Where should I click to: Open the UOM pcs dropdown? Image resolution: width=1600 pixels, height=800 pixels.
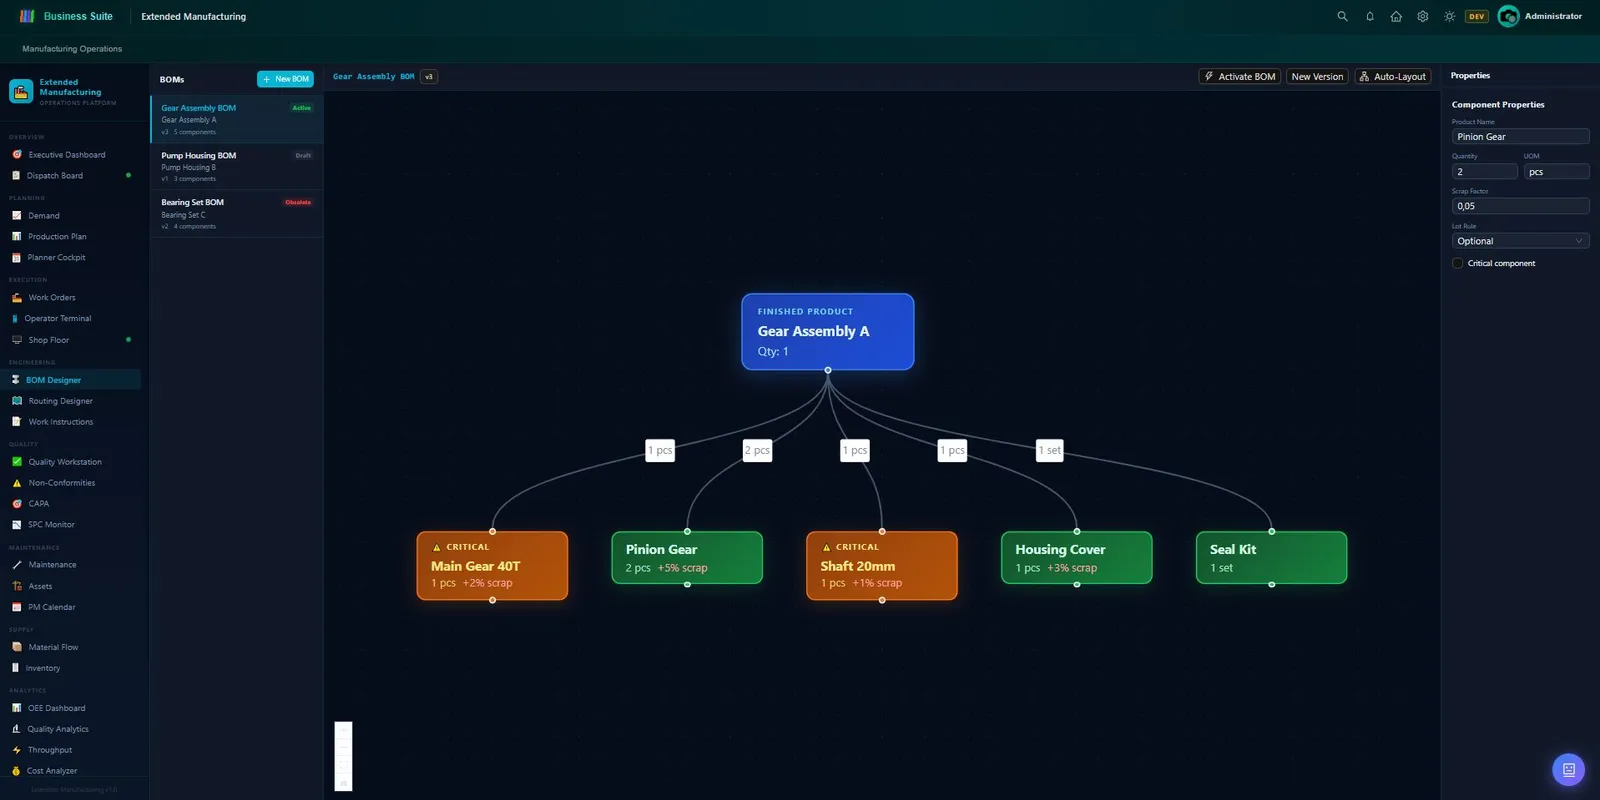(1556, 172)
